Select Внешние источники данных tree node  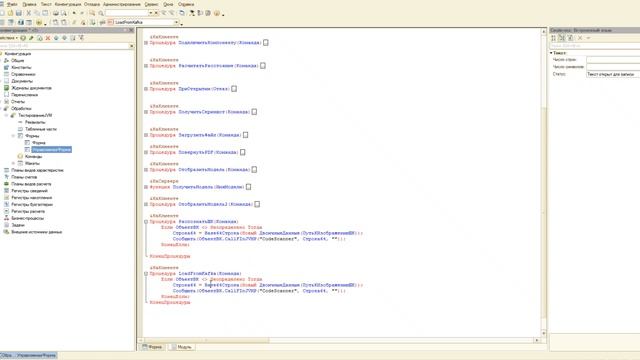pyautogui.click(x=36, y=232)
